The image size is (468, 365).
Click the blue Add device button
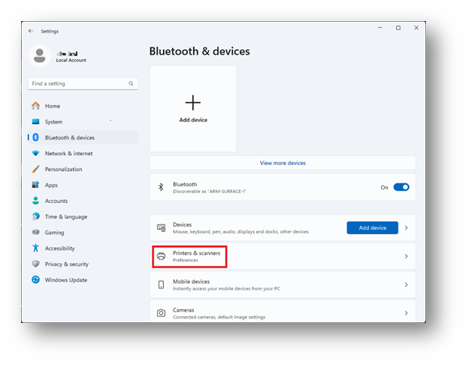point(372,228)
